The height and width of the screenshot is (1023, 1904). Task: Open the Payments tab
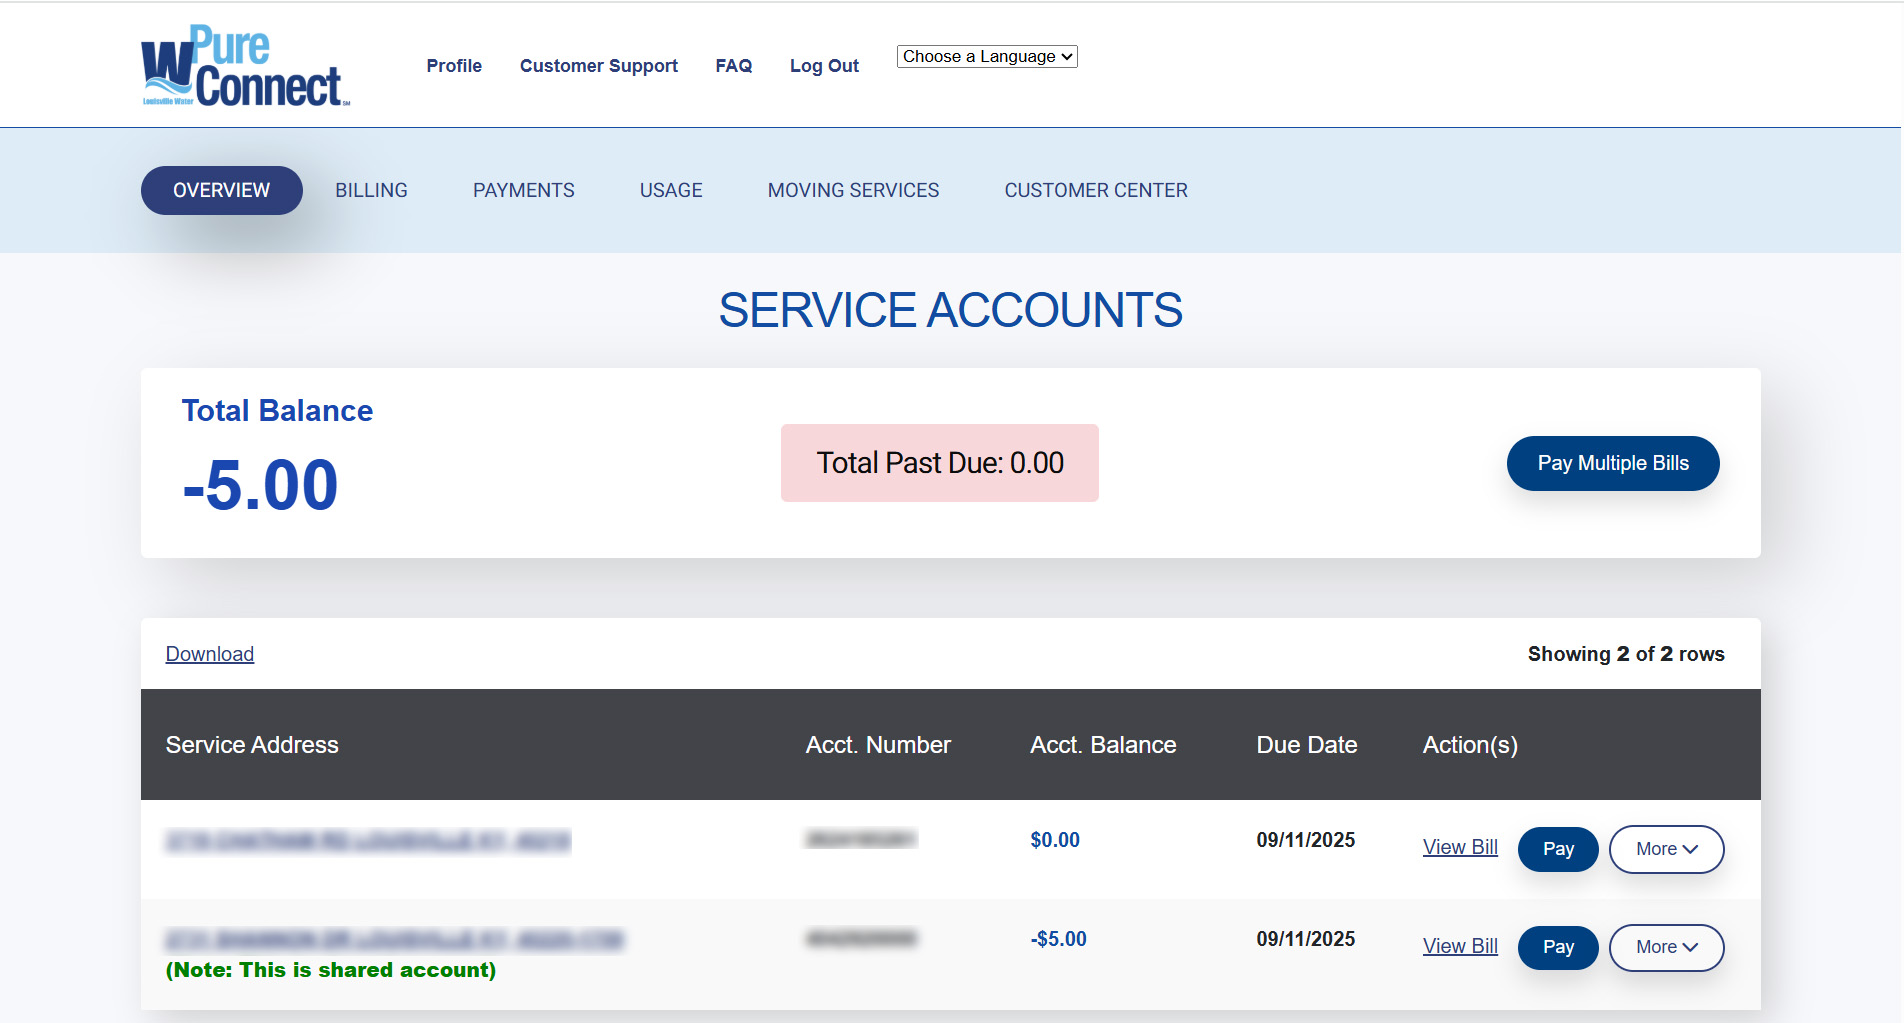pos(523,190)
